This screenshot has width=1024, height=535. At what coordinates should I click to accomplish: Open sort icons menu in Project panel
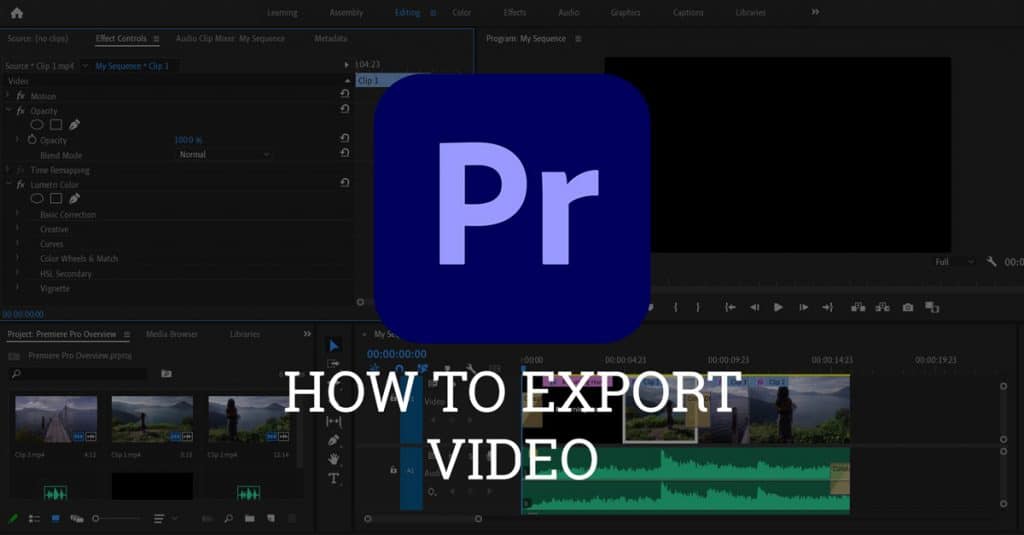tap(159, 519)
